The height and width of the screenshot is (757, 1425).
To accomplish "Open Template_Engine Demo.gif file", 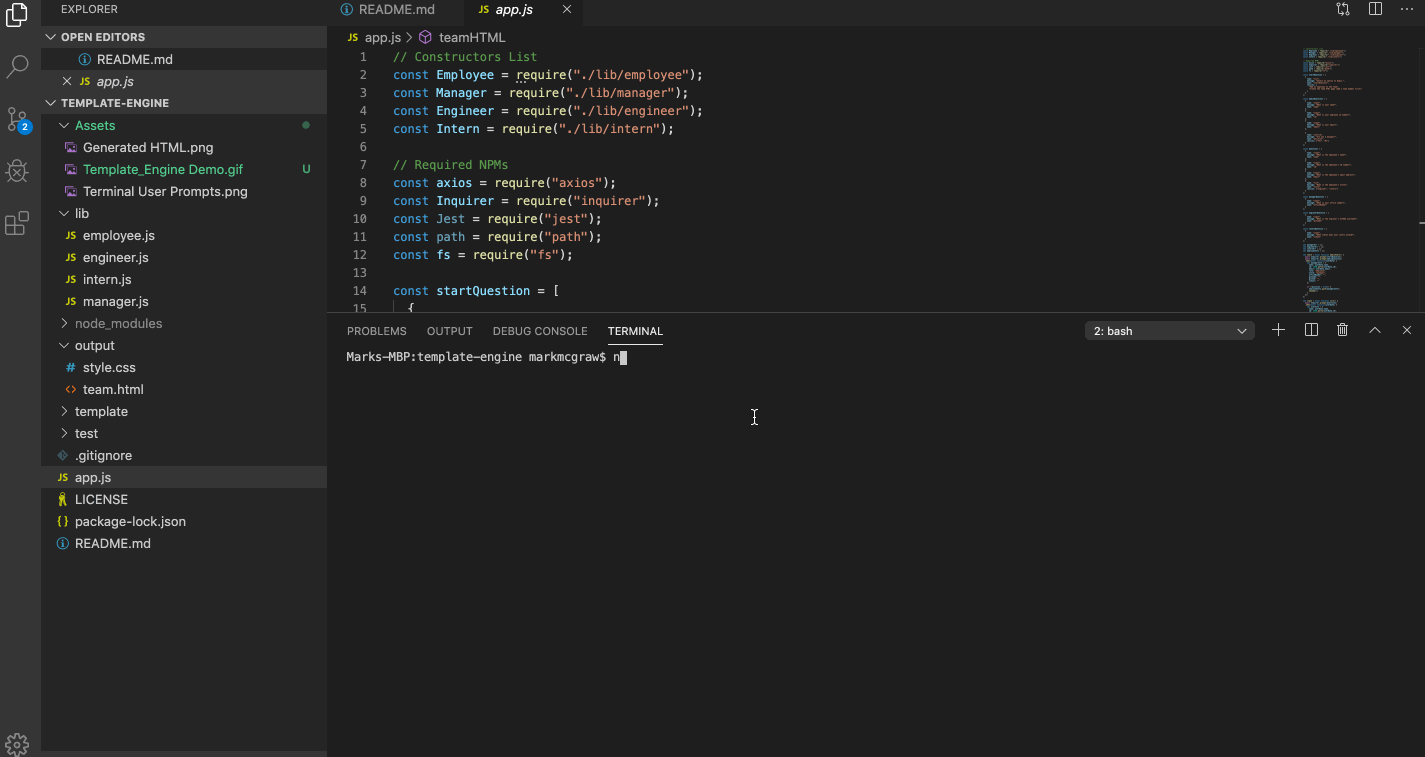I will 163,169.
